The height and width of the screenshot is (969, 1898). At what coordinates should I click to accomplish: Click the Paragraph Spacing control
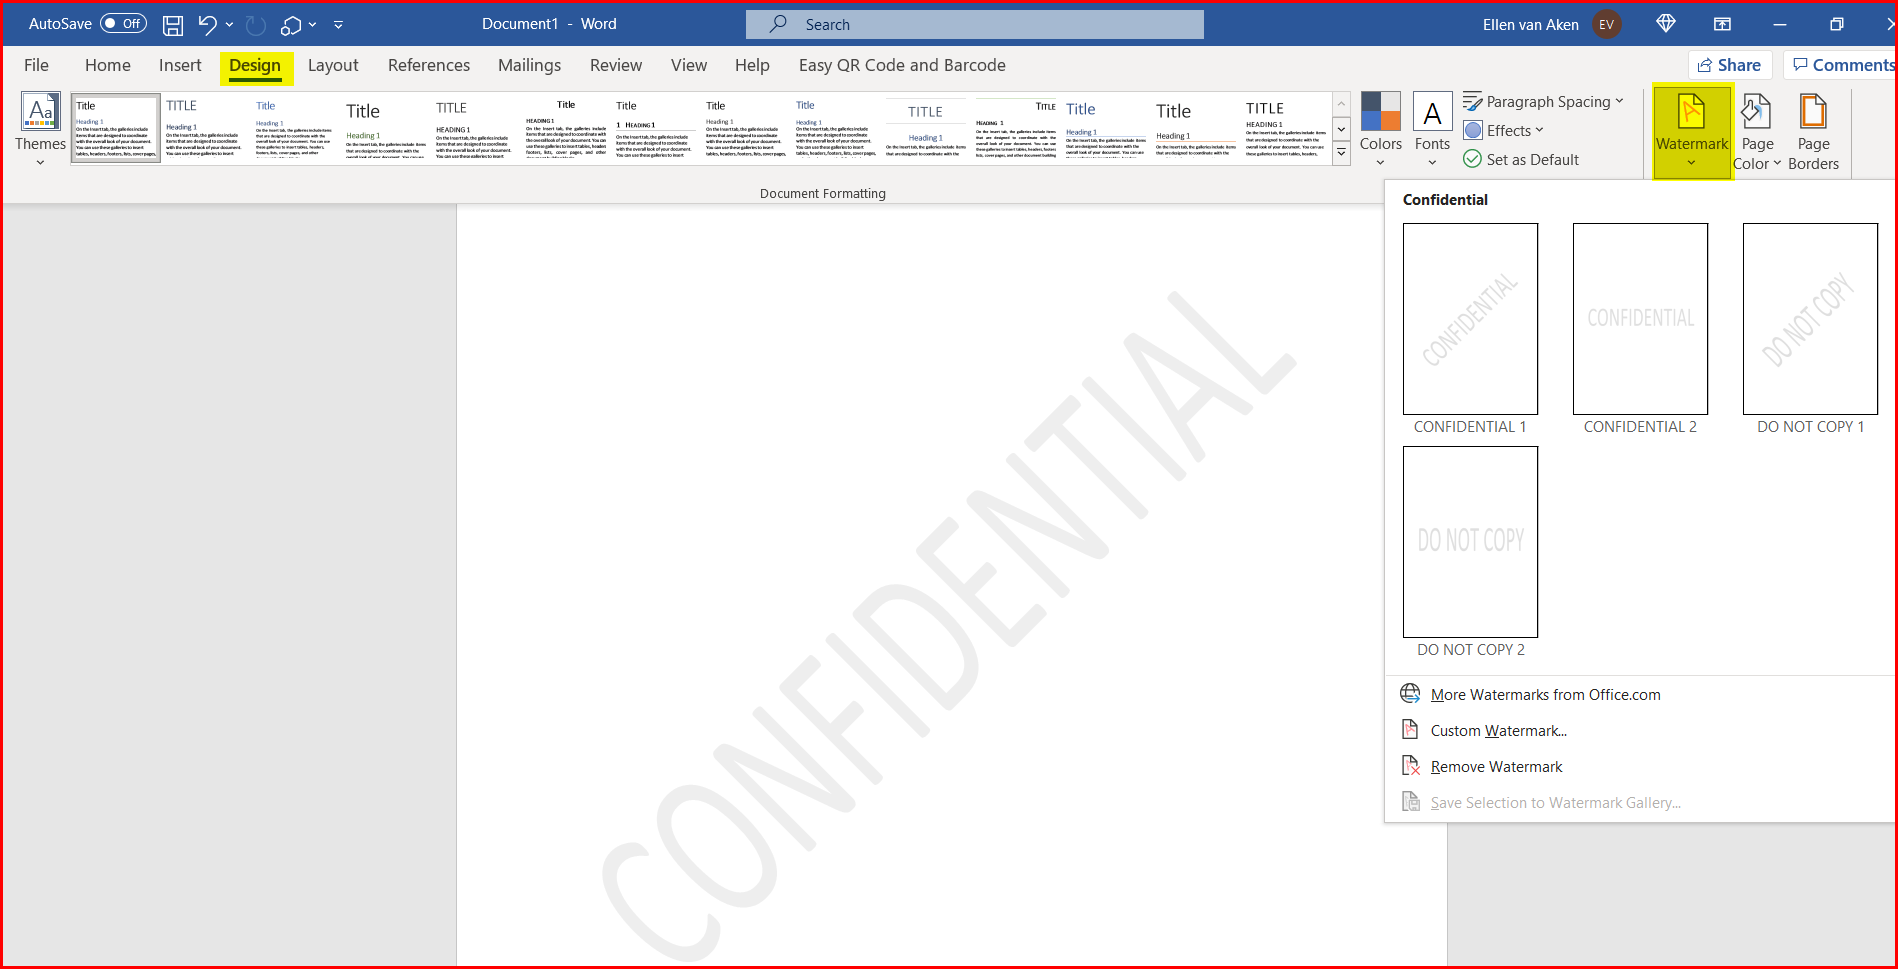point(1544,101)
